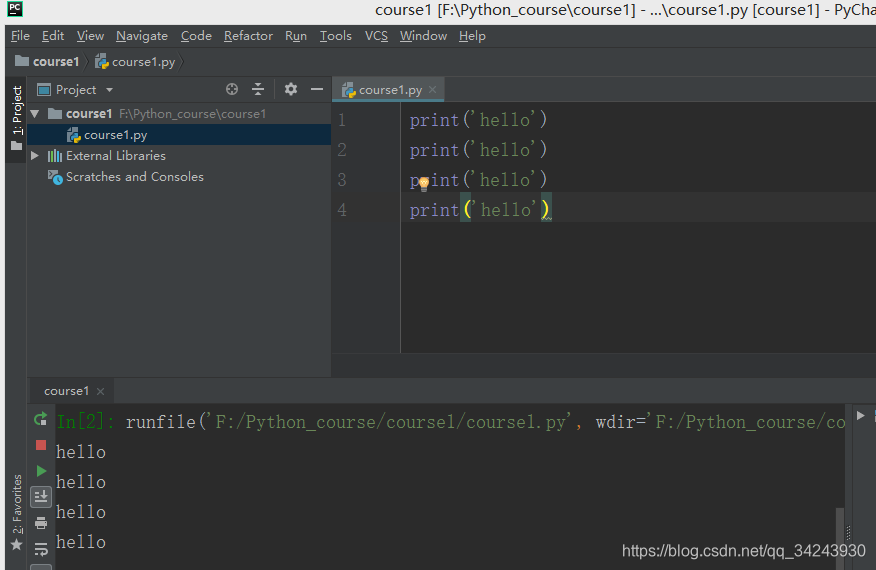Open the View menu
876x570 pixels.
click(90, 36)
